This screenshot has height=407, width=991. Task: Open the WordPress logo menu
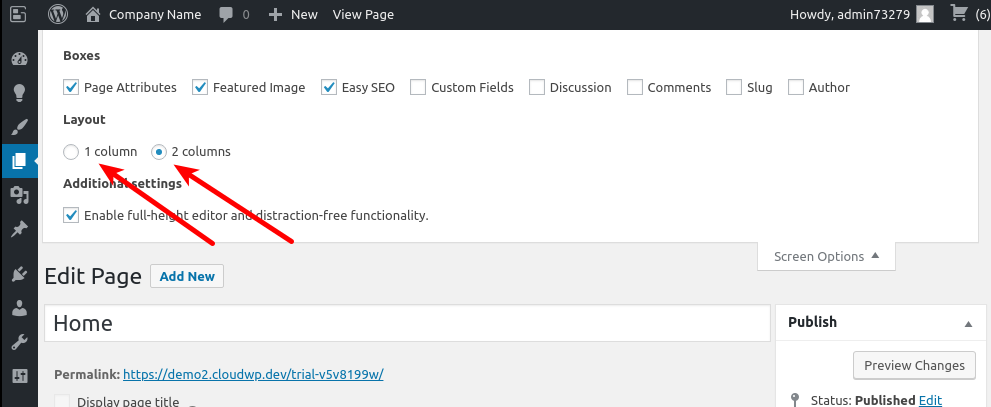point(58,14)
